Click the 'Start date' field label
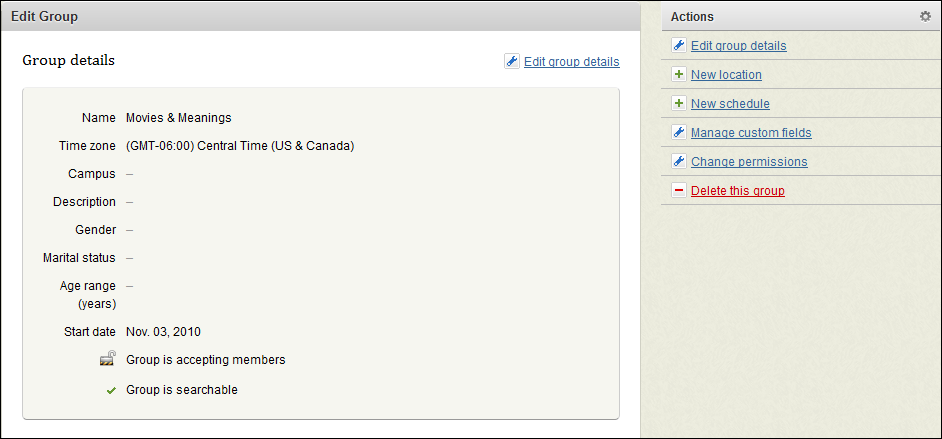The width and height of the screenshot is (942, 439). coord(90,332)
